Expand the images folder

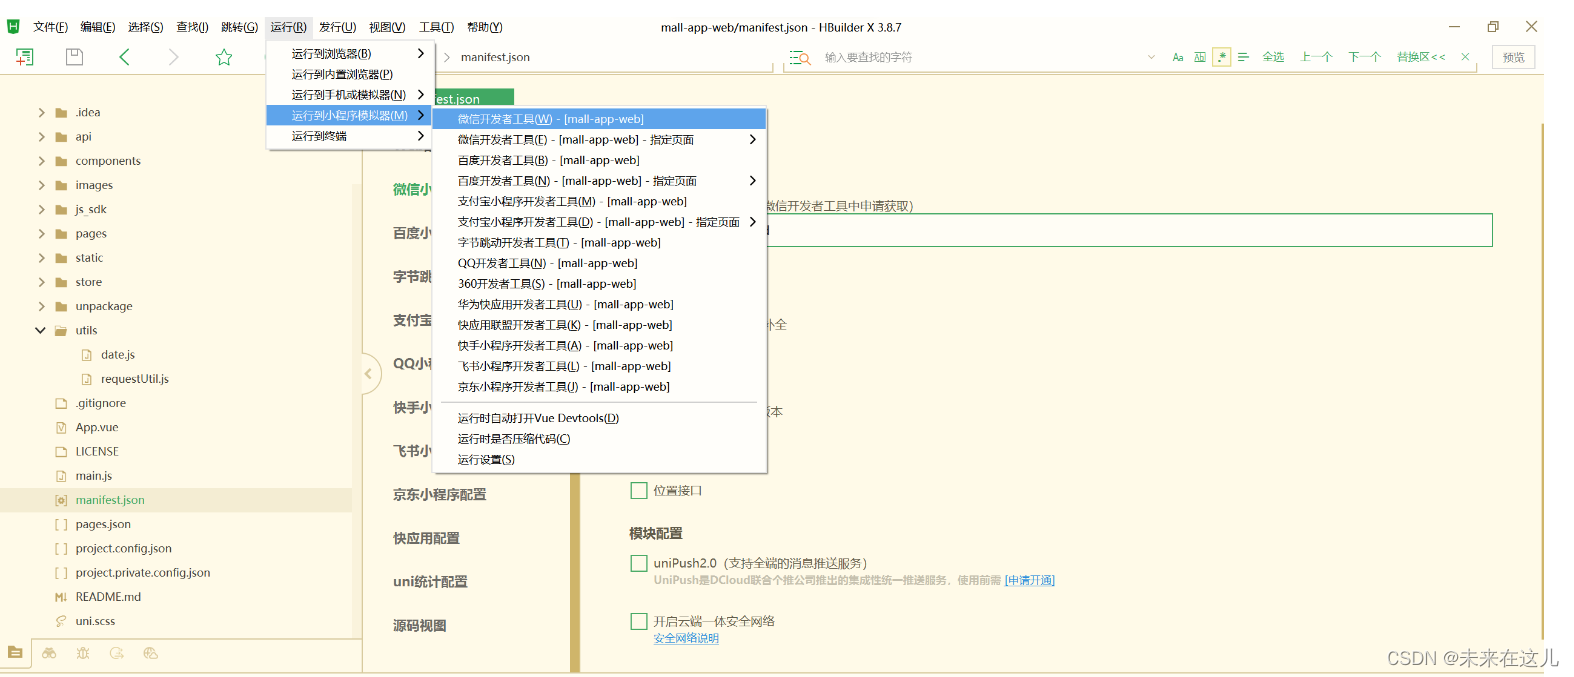click(41, 185)
